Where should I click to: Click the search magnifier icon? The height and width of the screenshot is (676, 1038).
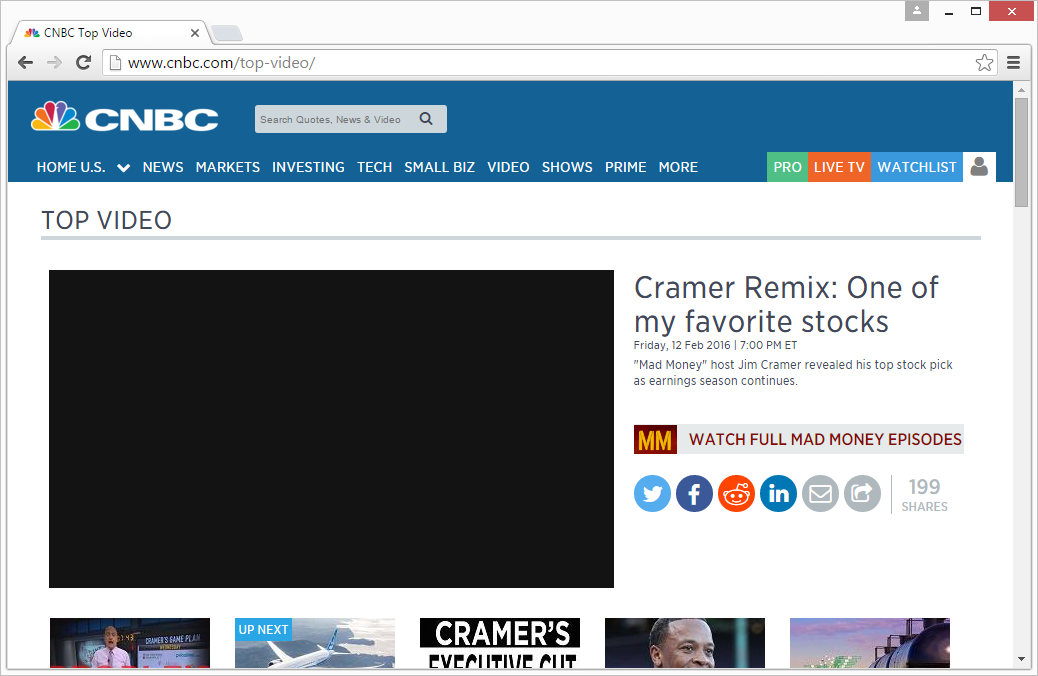tap(426, 119)
